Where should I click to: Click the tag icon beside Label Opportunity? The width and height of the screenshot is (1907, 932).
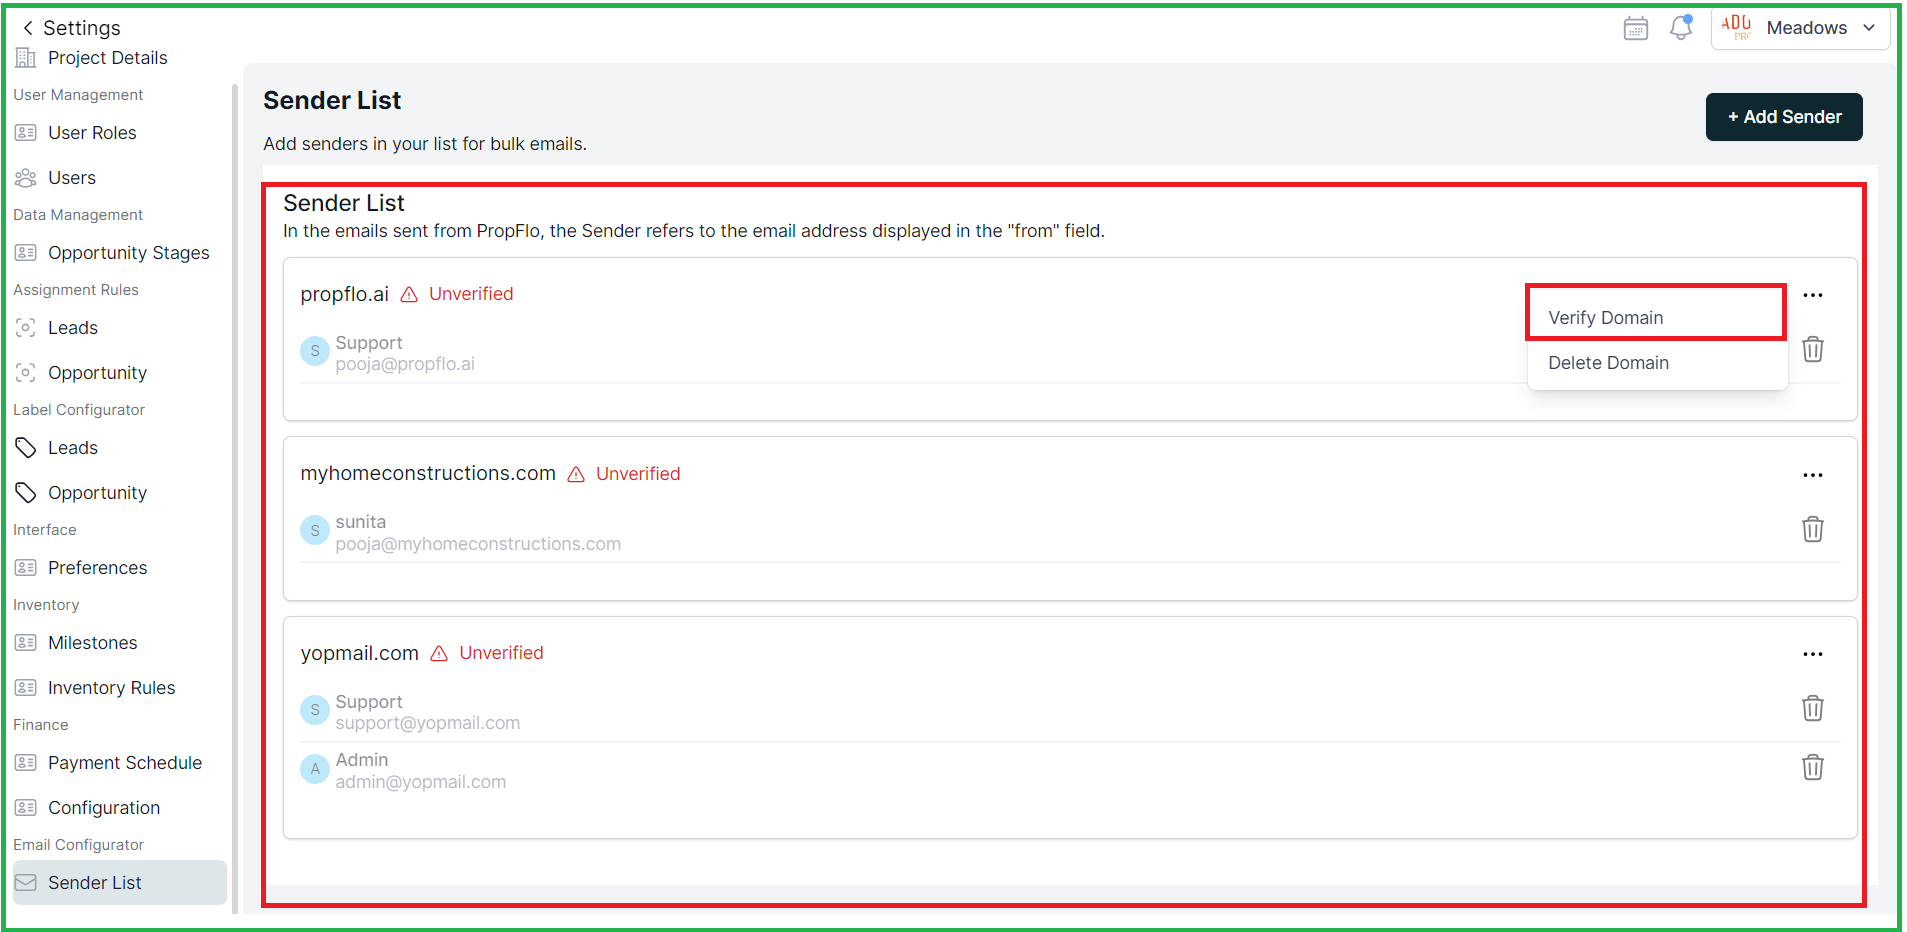tap(26, 493)
